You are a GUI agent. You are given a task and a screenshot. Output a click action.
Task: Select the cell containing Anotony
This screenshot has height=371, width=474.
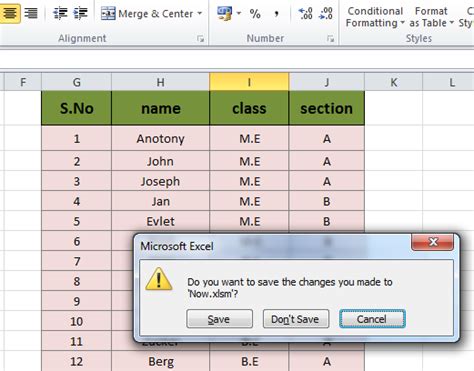coord(160,138)
